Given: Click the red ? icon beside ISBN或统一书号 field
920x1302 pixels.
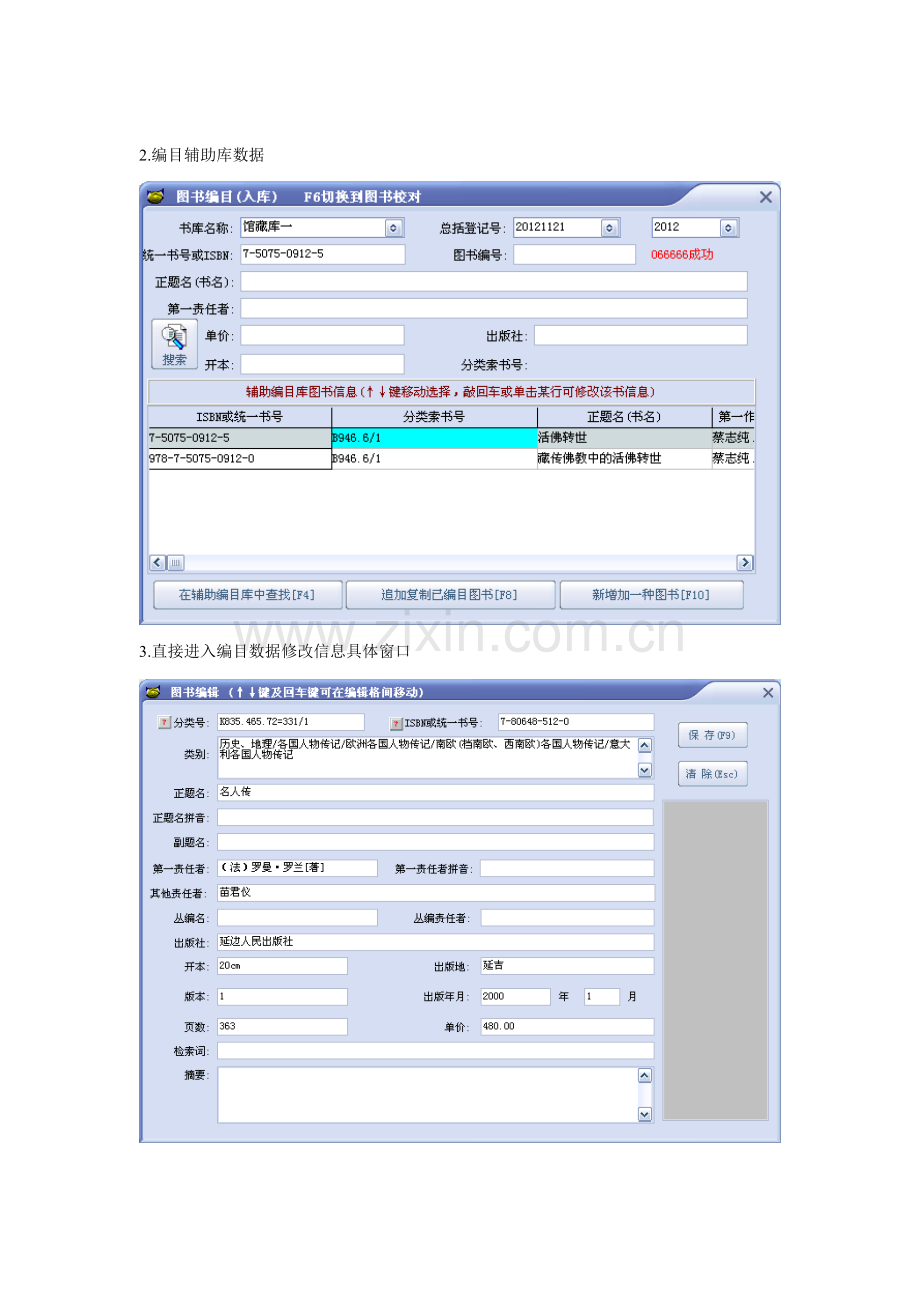Looking at the screenshot, I should click(x=395, y=722).
